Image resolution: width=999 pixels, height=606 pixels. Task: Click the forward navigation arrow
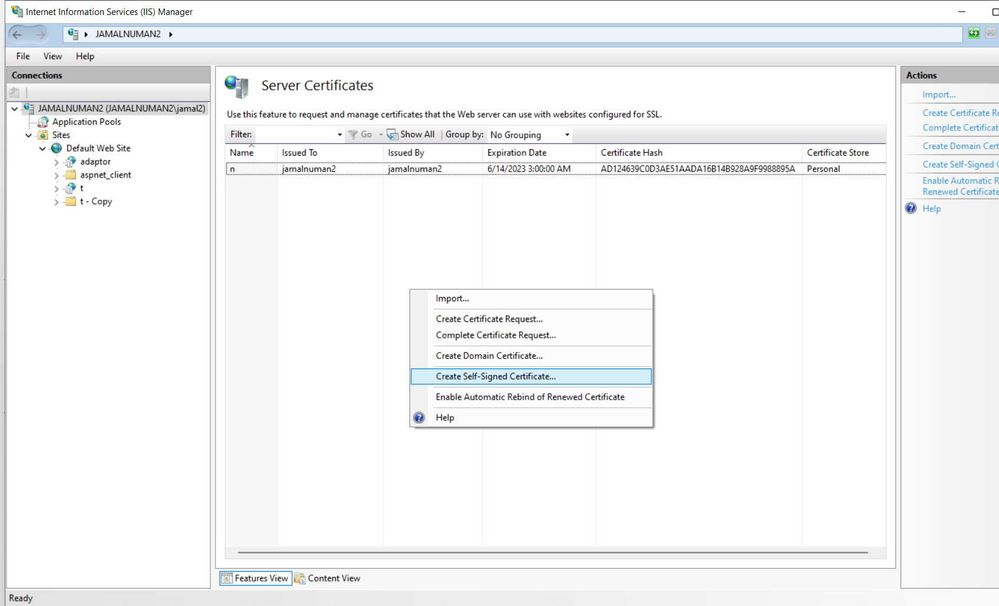coord(40,34)
